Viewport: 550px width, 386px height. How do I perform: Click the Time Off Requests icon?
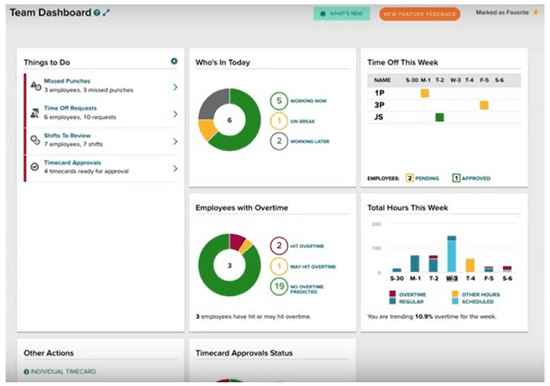click(x=35, y=113)
